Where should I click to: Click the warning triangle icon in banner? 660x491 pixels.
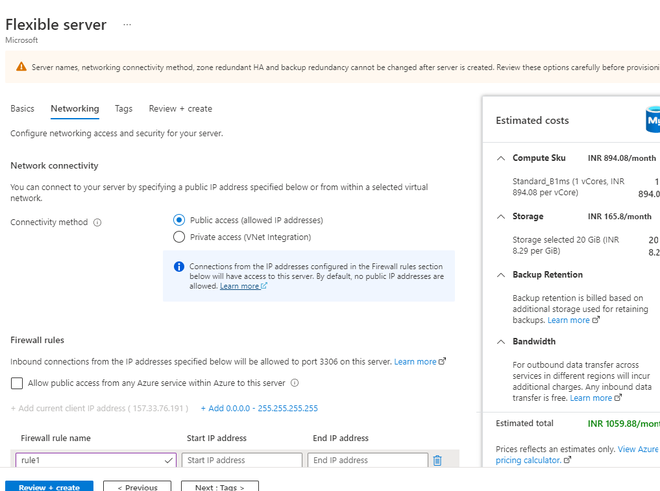click(x=21, y=66)
